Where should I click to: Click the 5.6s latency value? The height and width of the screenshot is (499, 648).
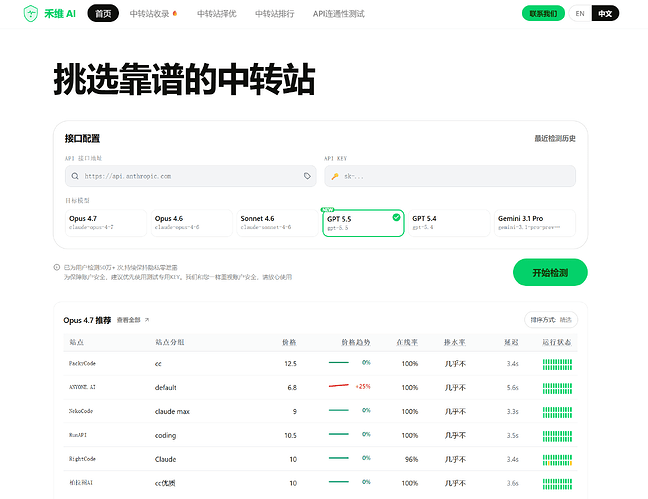[x=512, y=387]
